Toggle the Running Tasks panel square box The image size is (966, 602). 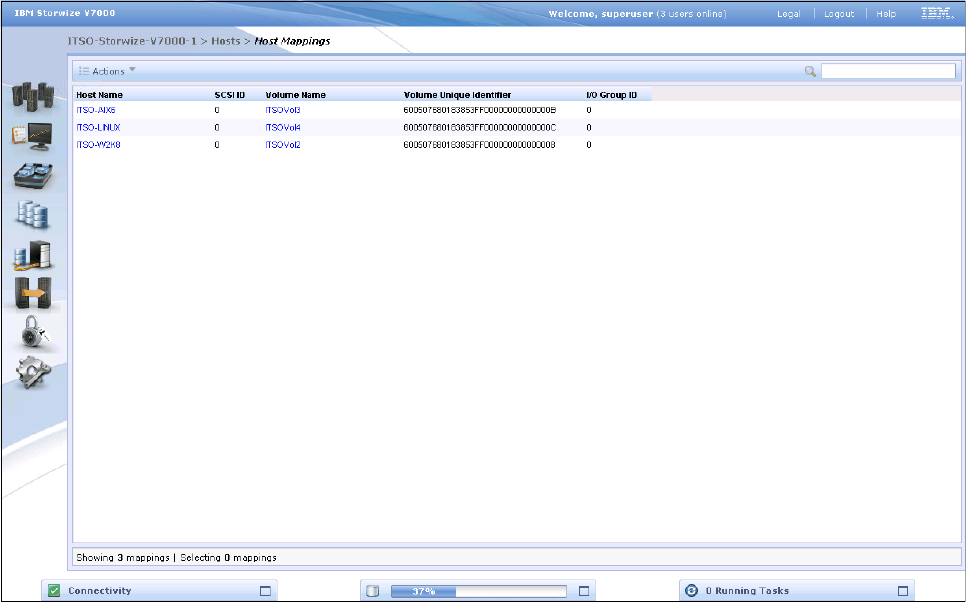903,591
